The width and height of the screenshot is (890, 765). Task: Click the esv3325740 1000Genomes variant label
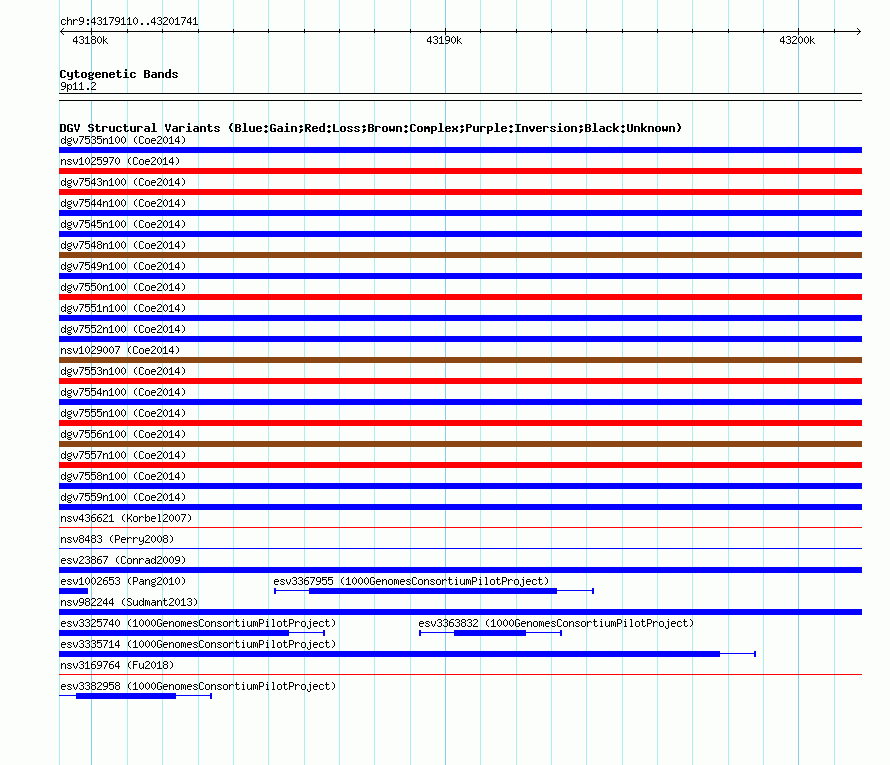[198, 623]
